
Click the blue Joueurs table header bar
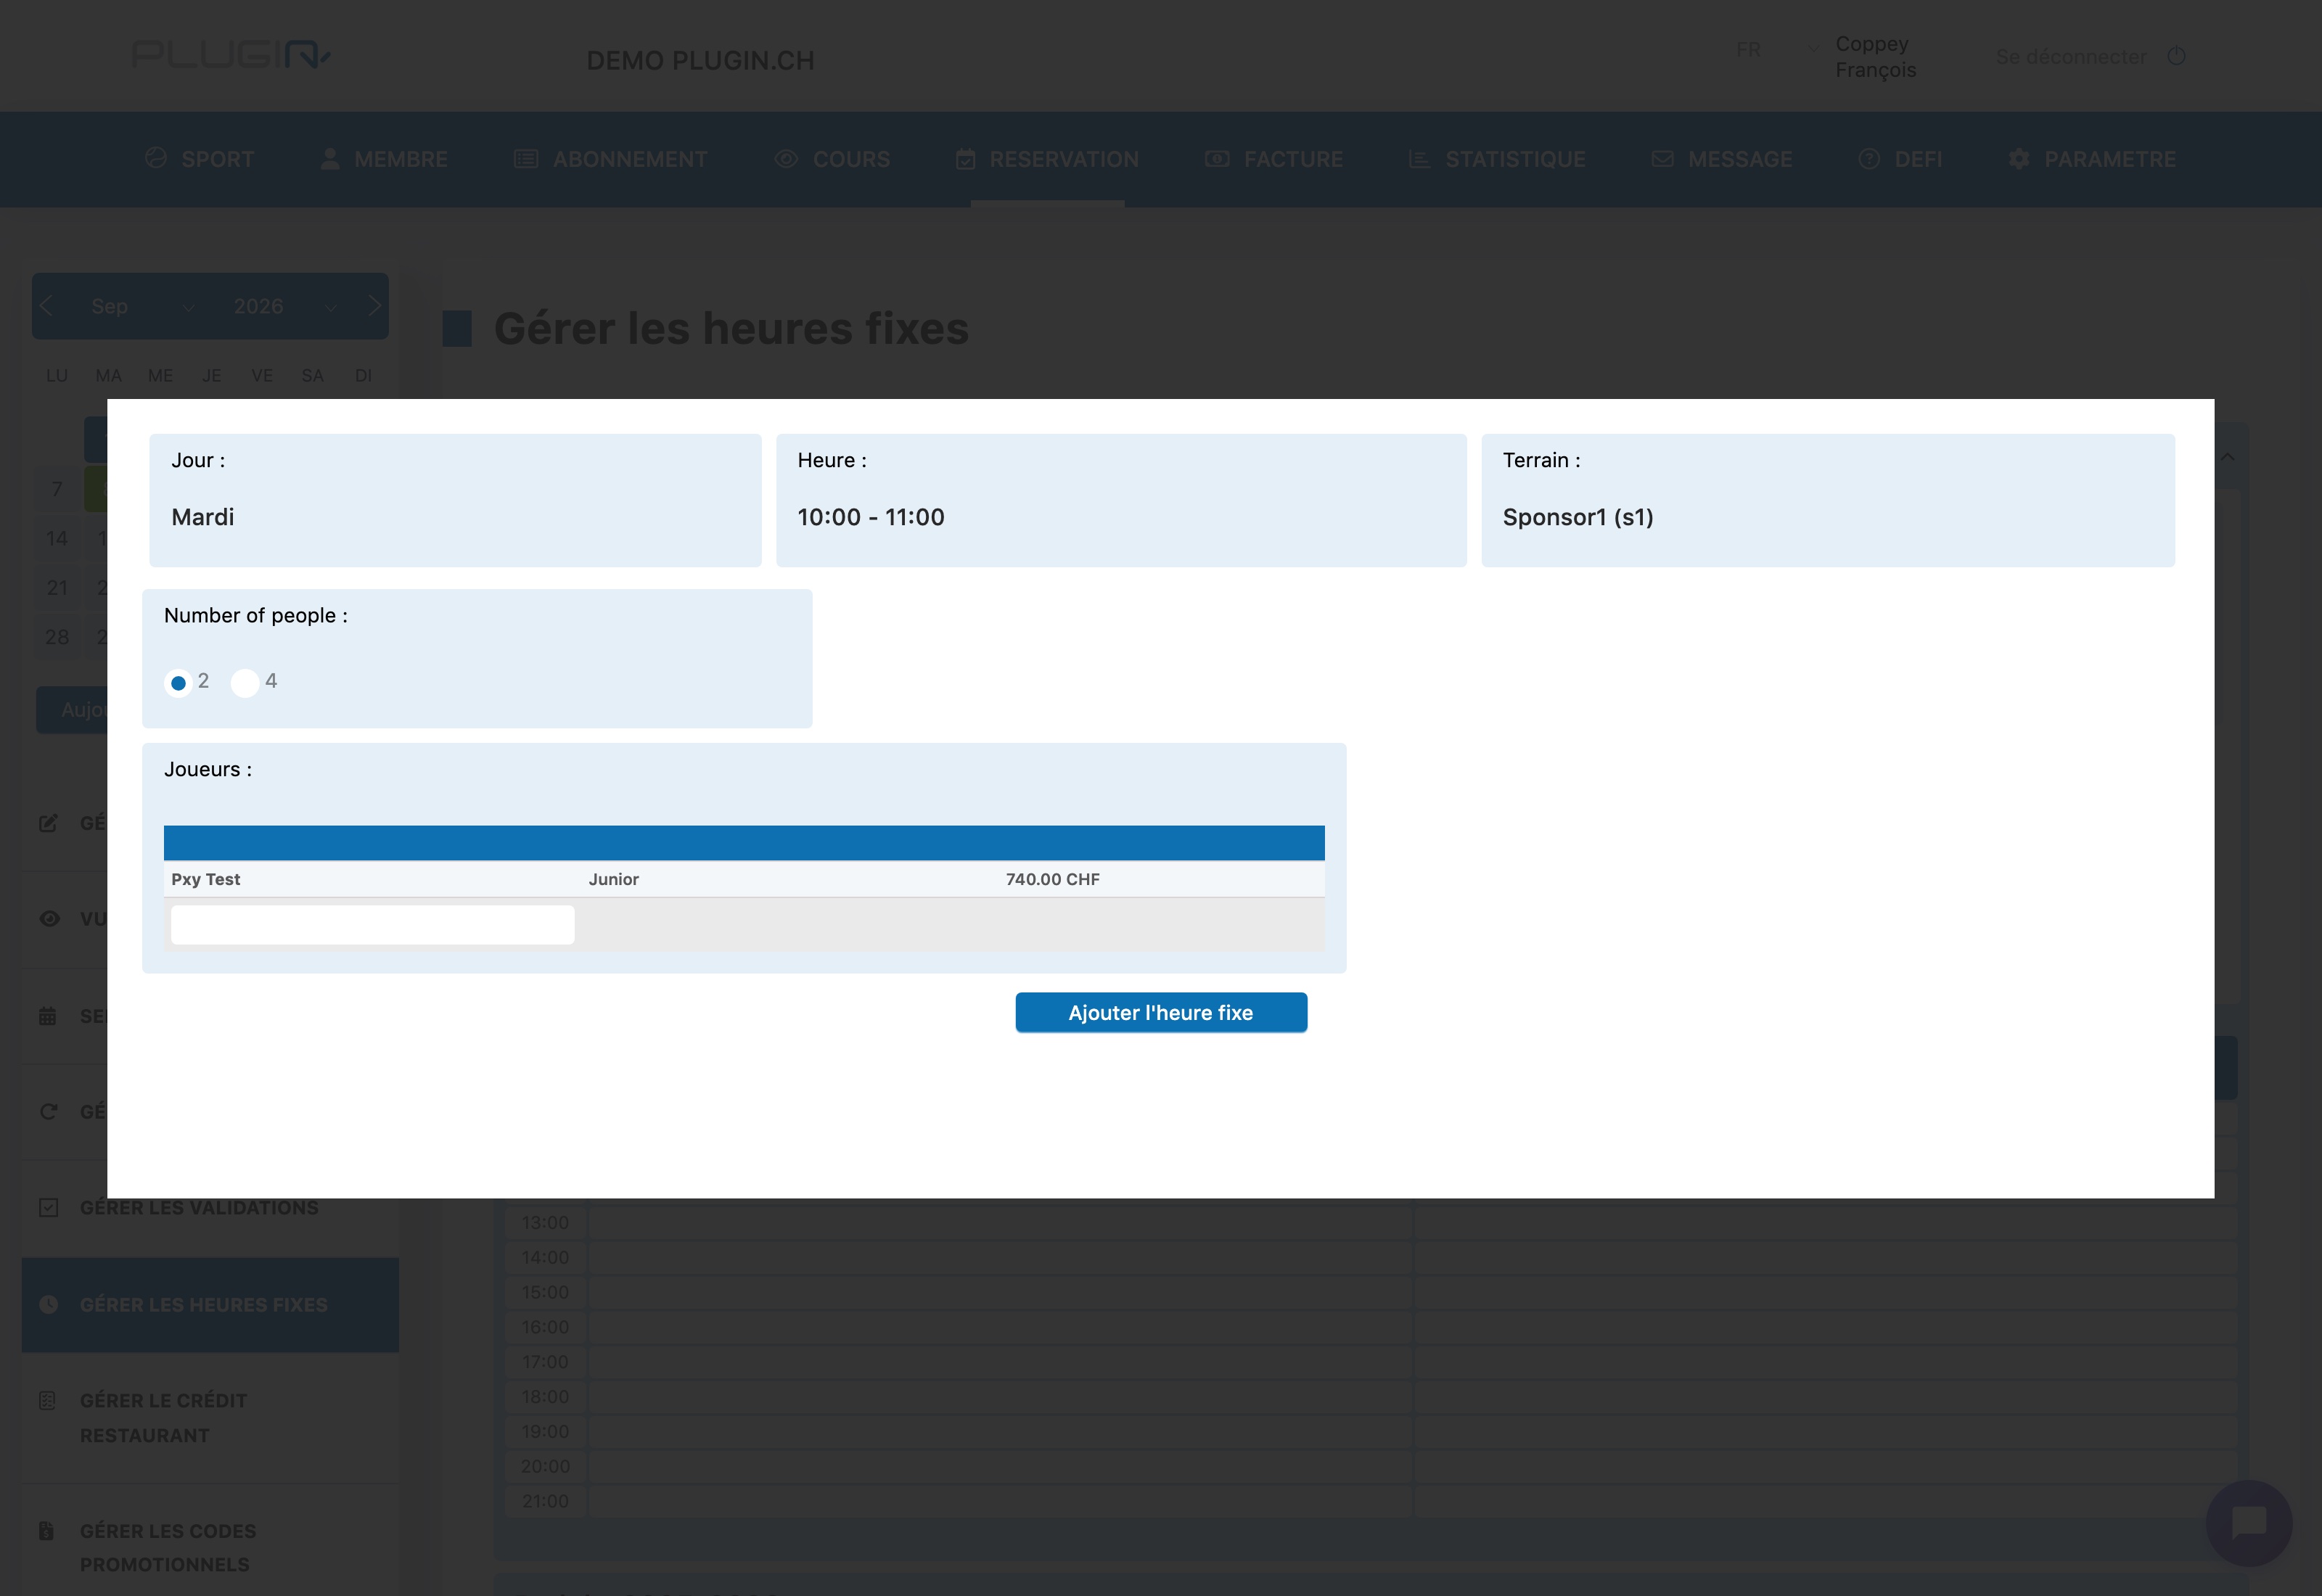(744, 842)
